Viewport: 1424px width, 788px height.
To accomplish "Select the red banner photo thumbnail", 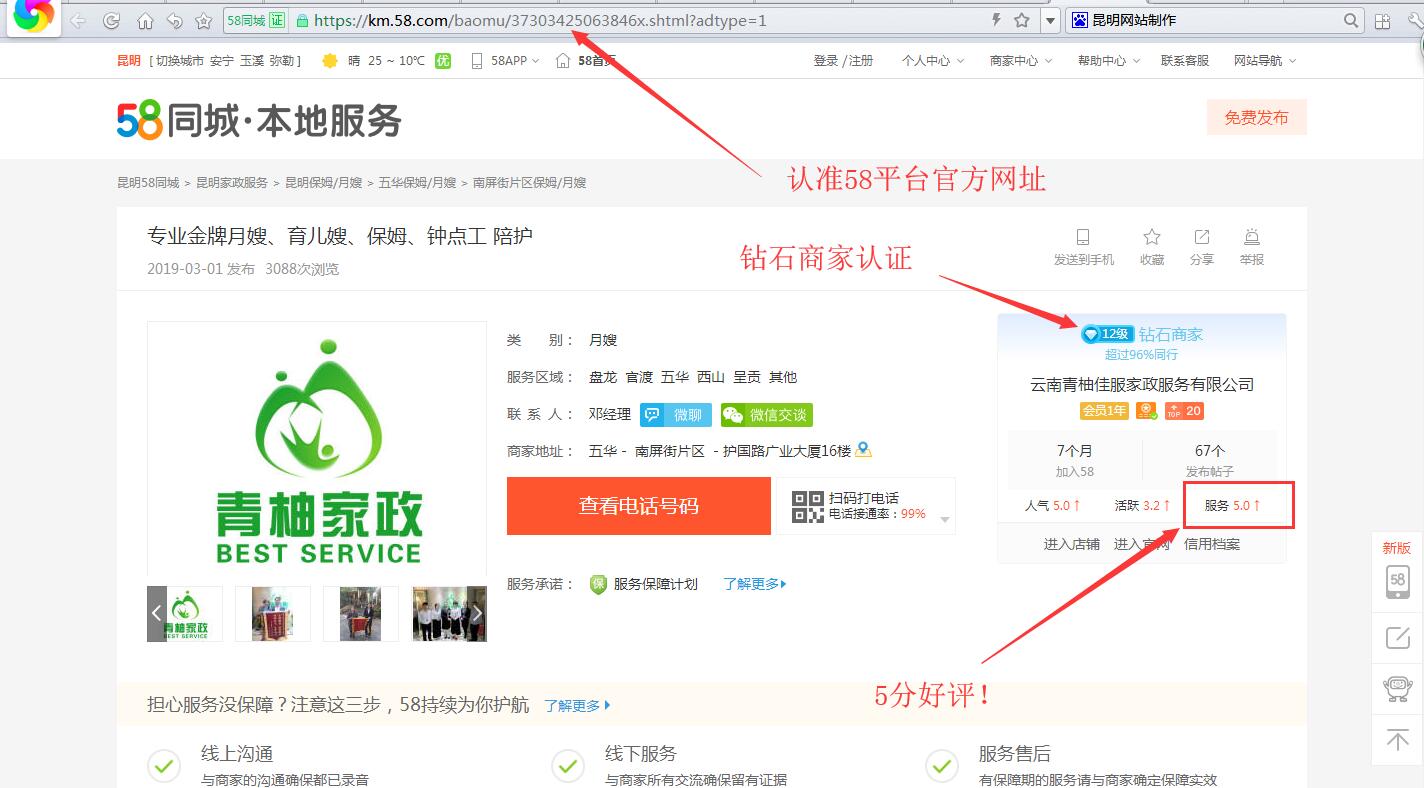I will click(x=273, y=613).
